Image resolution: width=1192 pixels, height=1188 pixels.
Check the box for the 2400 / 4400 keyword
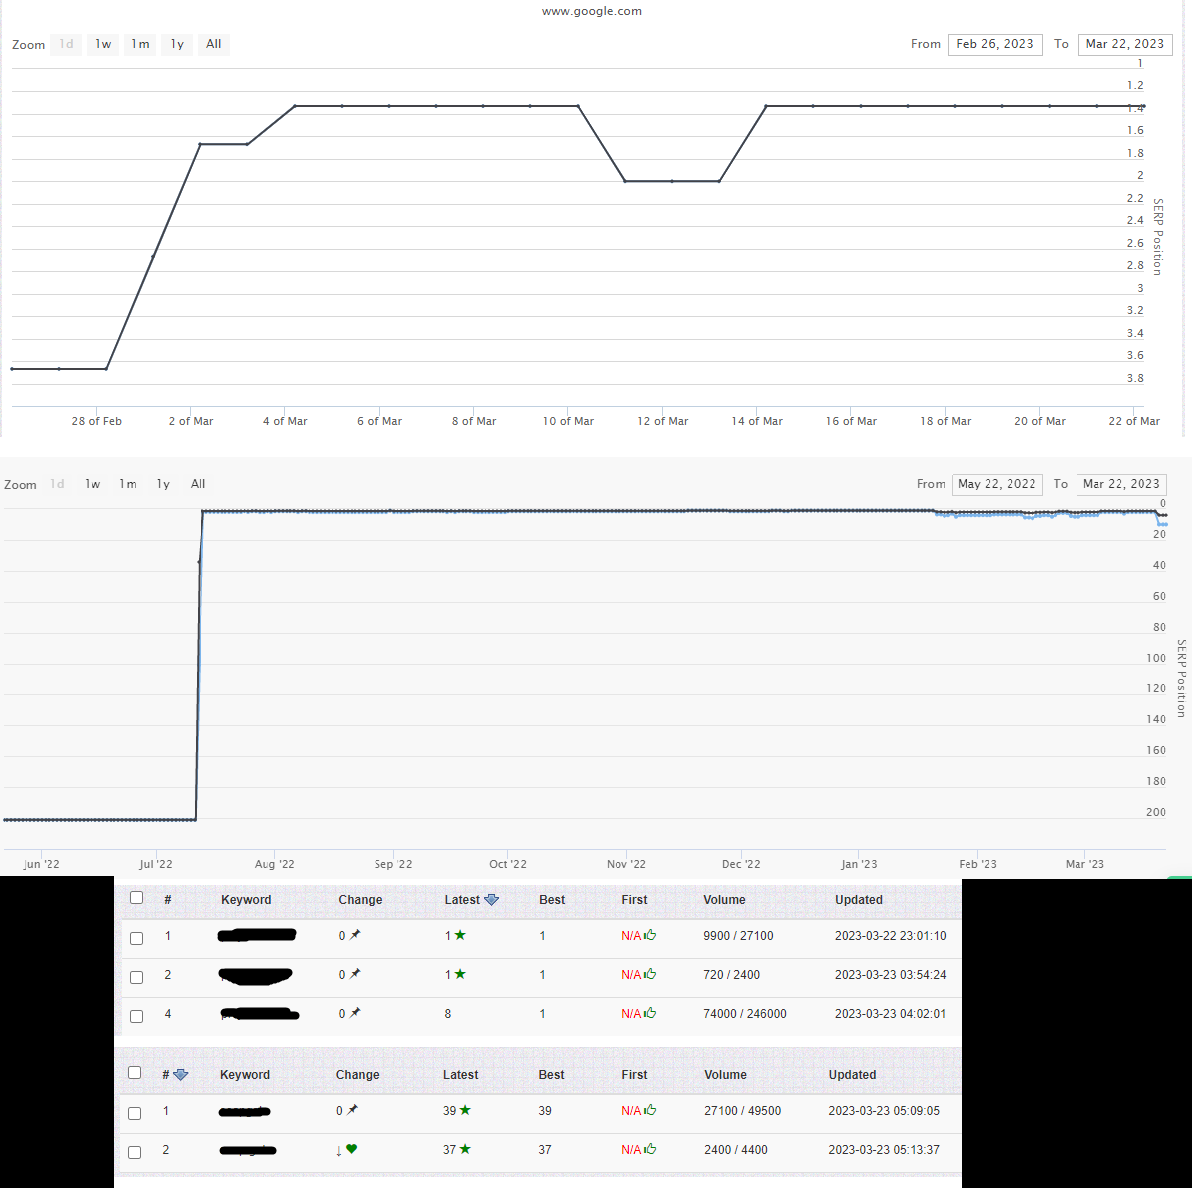tap(135, 1152)
